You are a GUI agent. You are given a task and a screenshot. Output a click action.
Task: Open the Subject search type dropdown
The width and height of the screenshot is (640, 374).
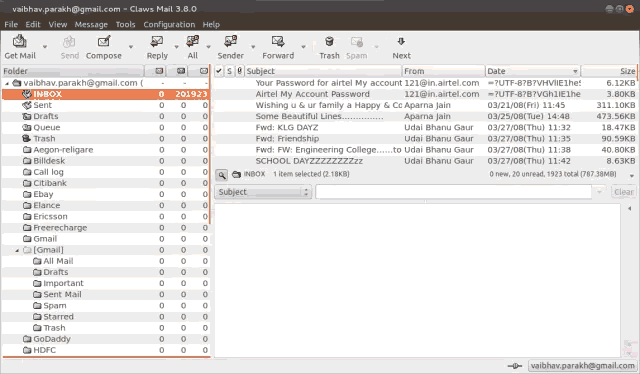pyautogui.click(x=263, y=192)
